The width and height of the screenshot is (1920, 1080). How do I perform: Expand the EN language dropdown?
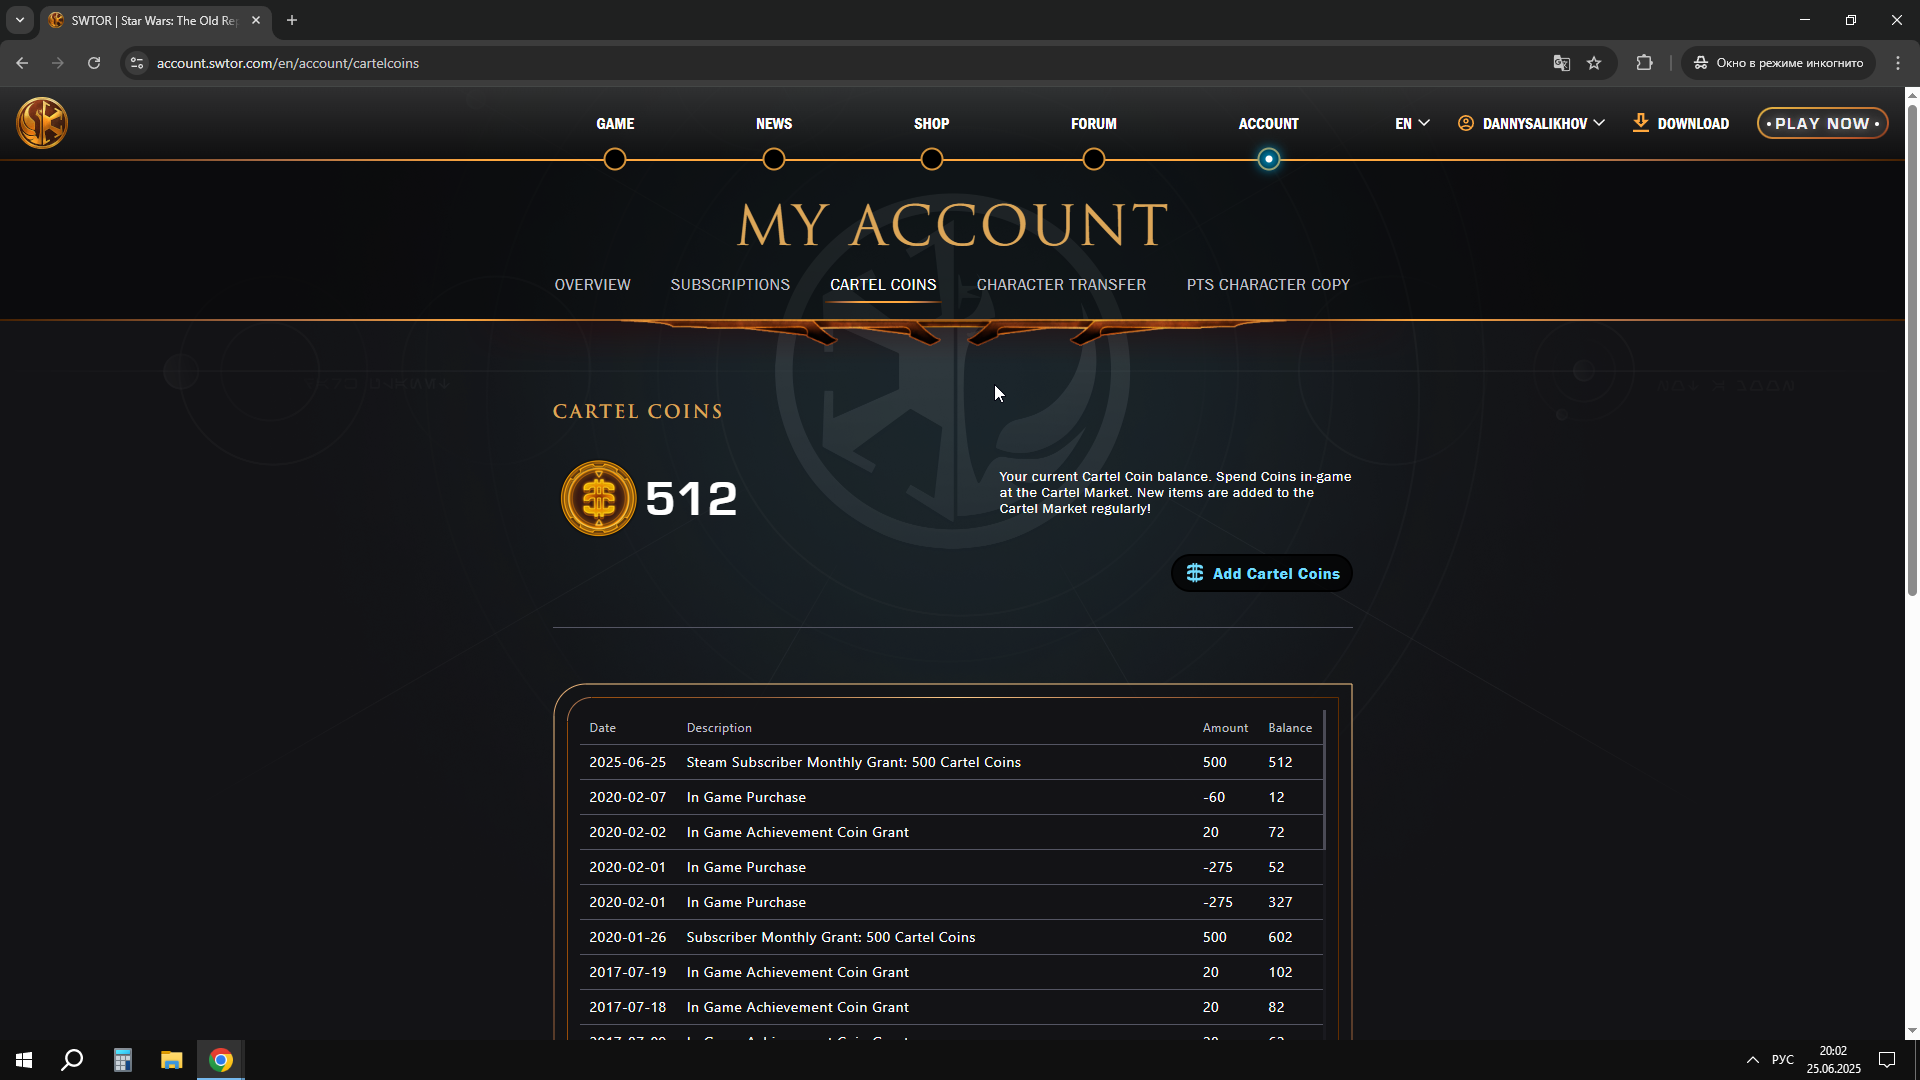coord(1412,124)
